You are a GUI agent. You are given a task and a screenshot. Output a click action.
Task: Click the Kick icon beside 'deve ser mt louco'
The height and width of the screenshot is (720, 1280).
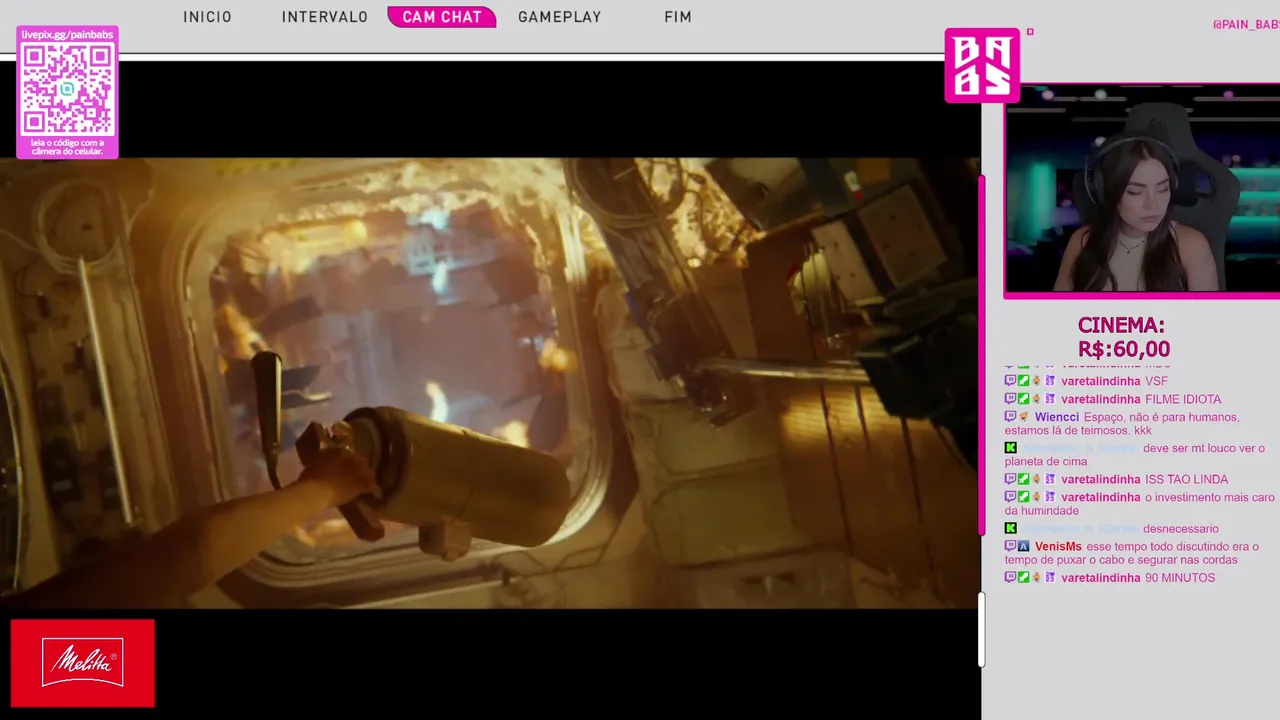[x=1011, y=448]
